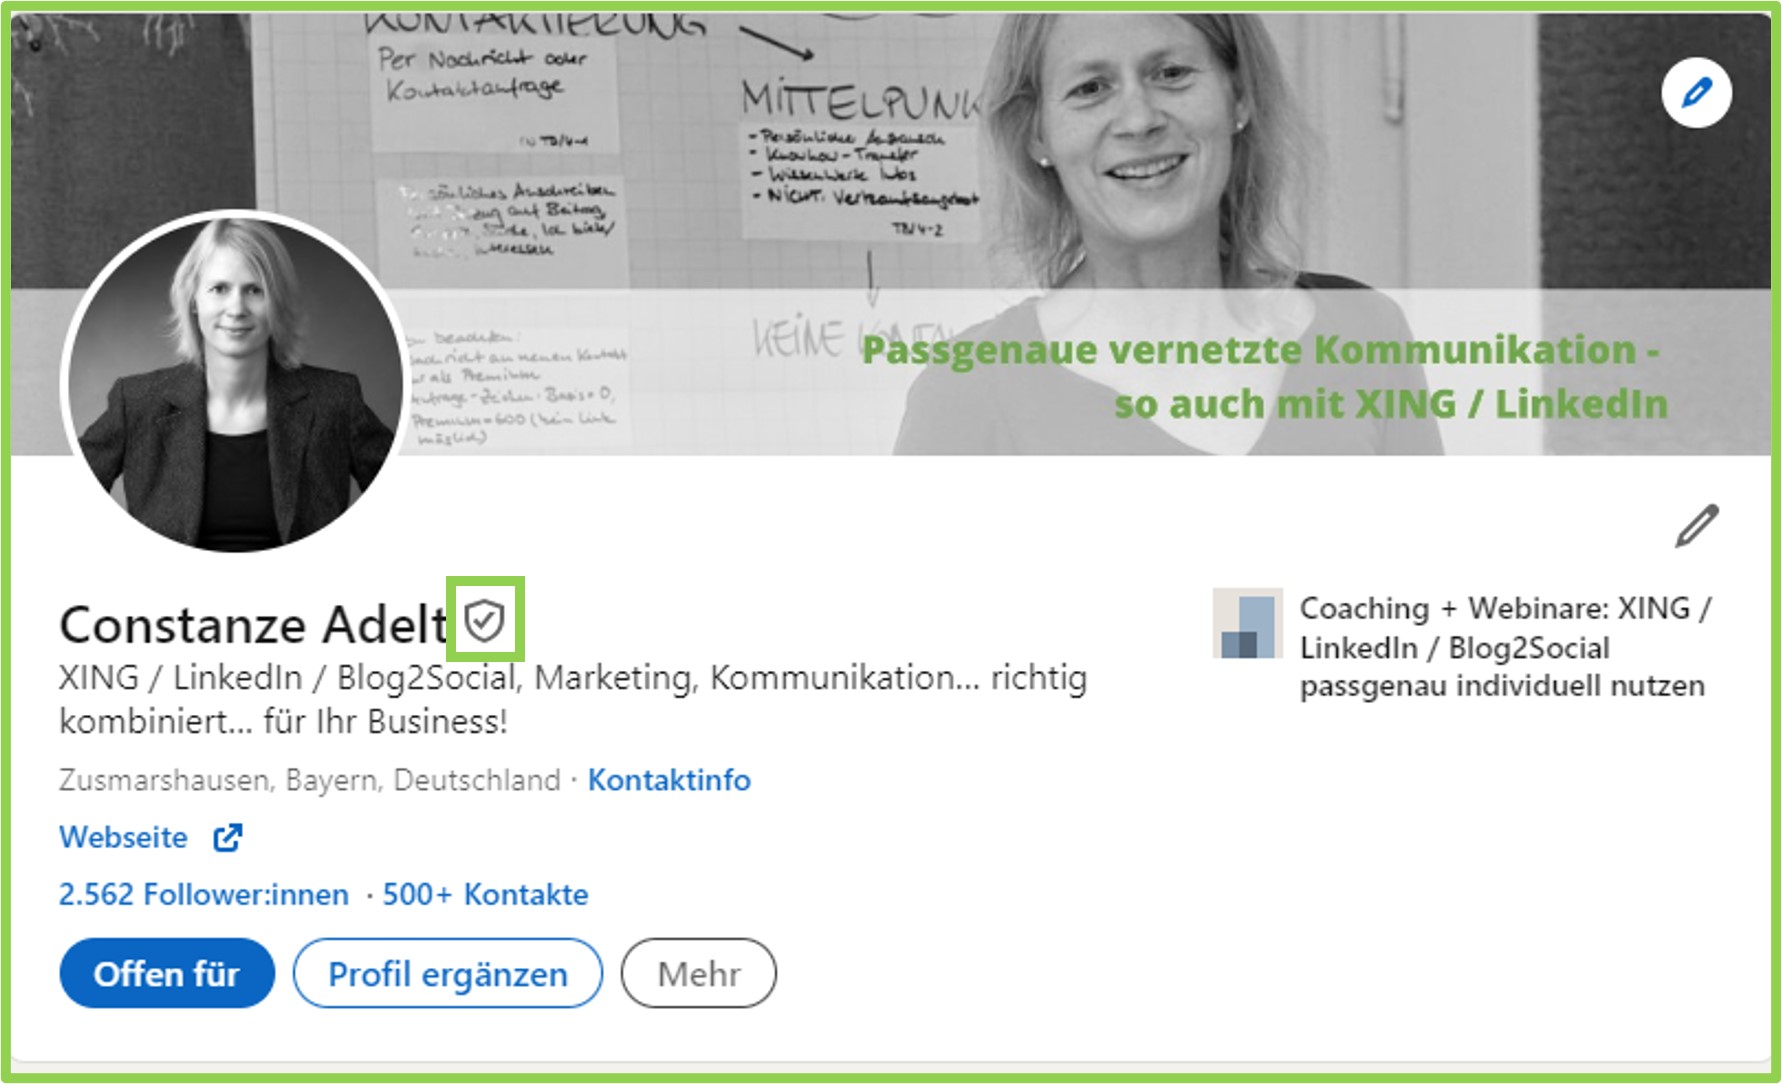Expand the Profil ergänzen options
The width and height of the screenshot is (1782, 1084).
(448, 973)
